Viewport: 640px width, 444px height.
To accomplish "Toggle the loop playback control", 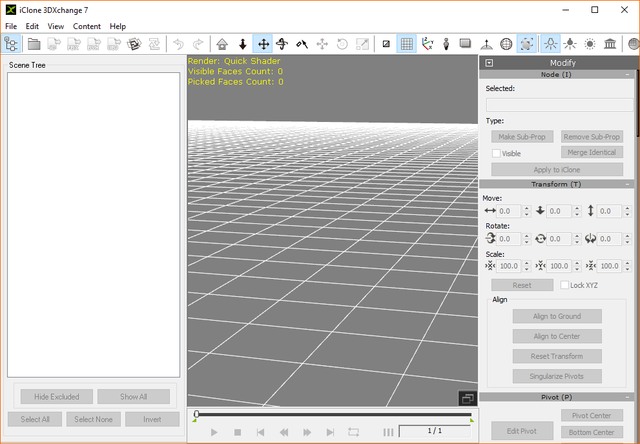I will coord(353,432).
